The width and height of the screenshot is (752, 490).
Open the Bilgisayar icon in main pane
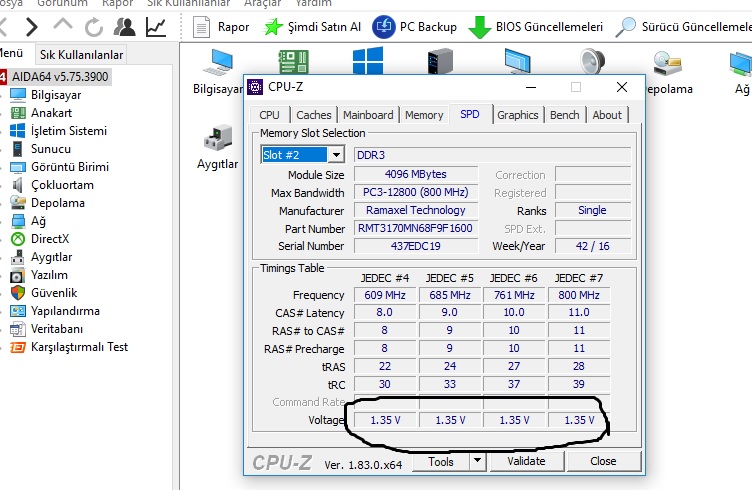(218, 72)
